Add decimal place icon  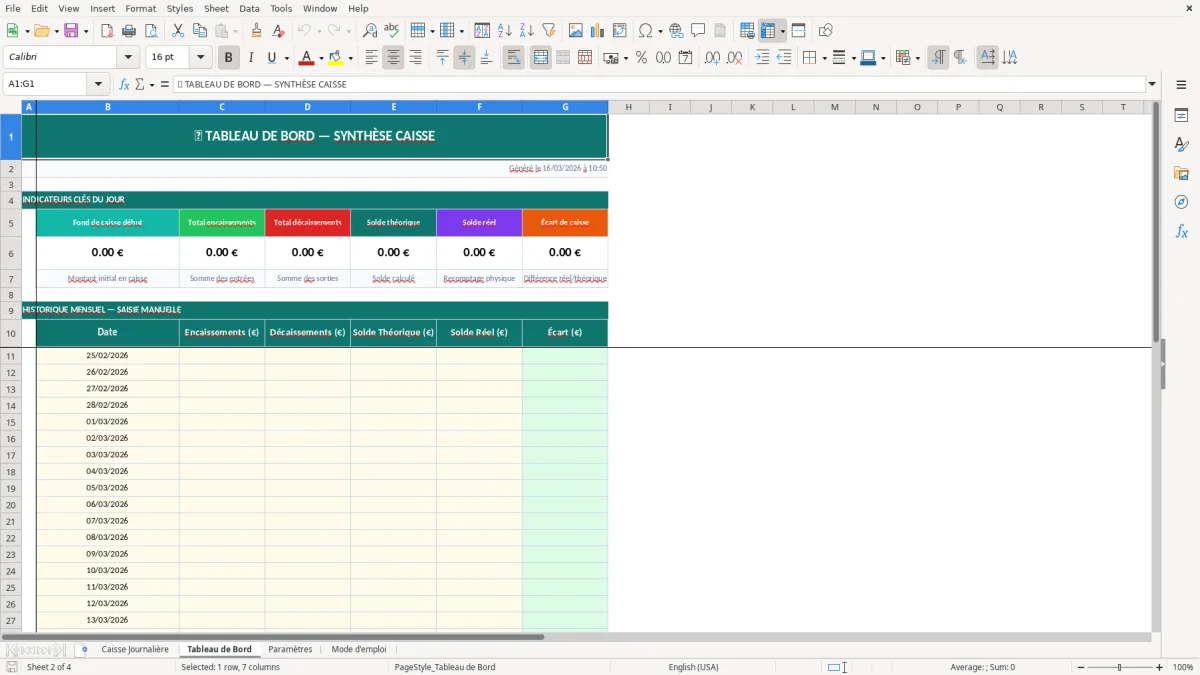point(713,58)
